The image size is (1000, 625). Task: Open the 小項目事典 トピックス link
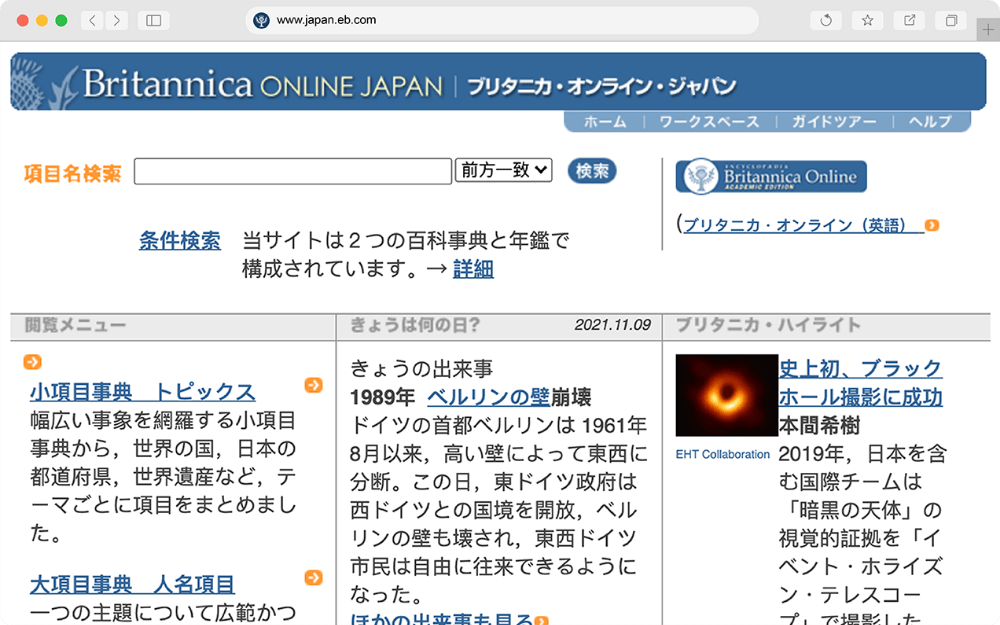click(x=143, y=392)
